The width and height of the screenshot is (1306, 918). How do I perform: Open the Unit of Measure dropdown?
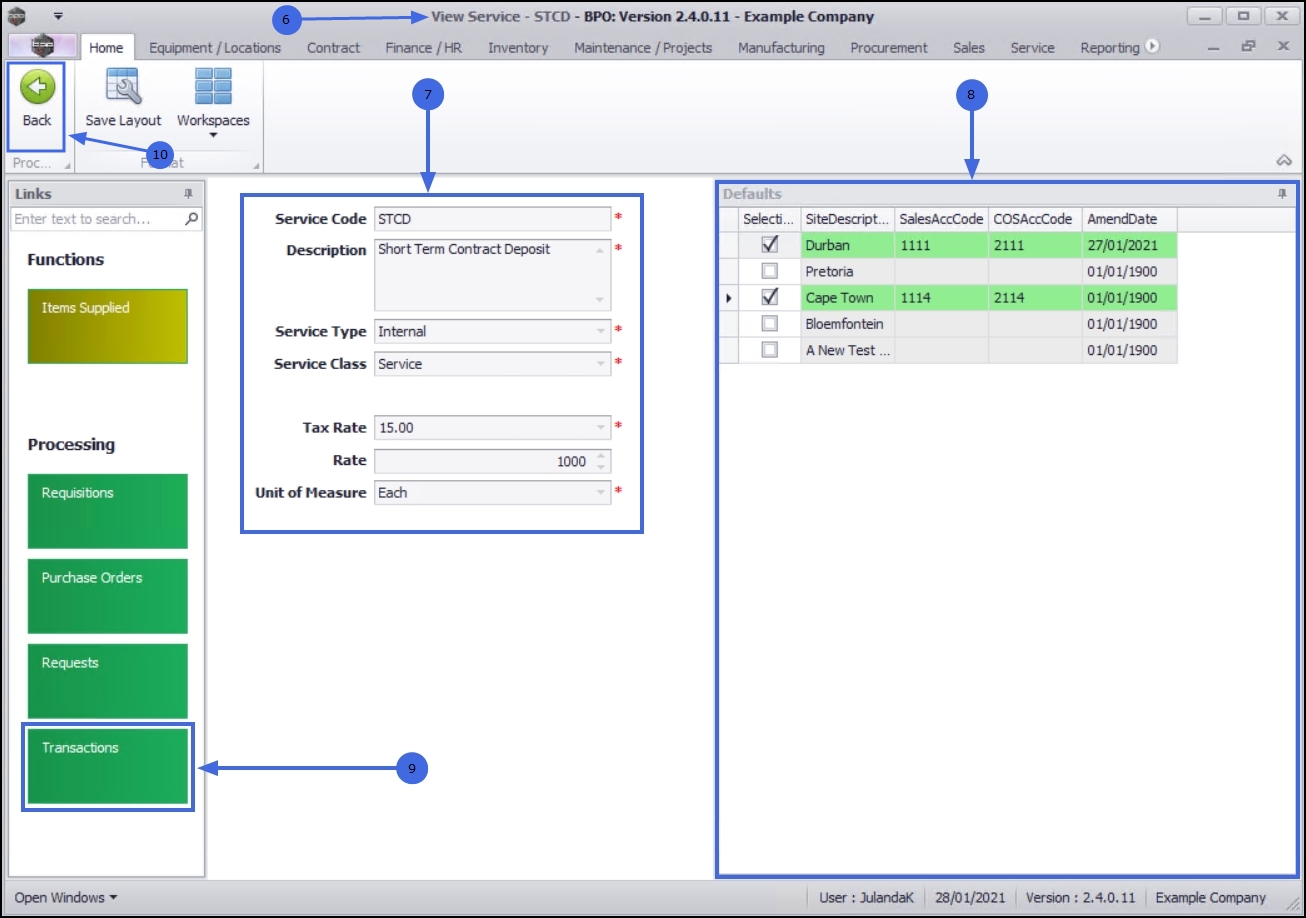click(601, 493)
